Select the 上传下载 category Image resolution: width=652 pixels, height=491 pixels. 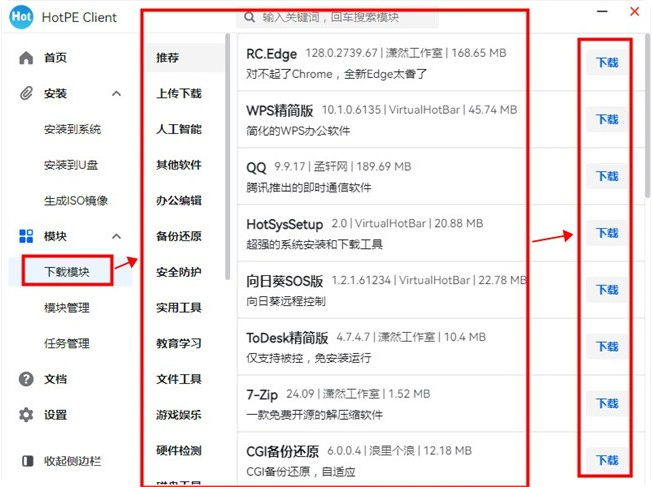coord(179,93)
